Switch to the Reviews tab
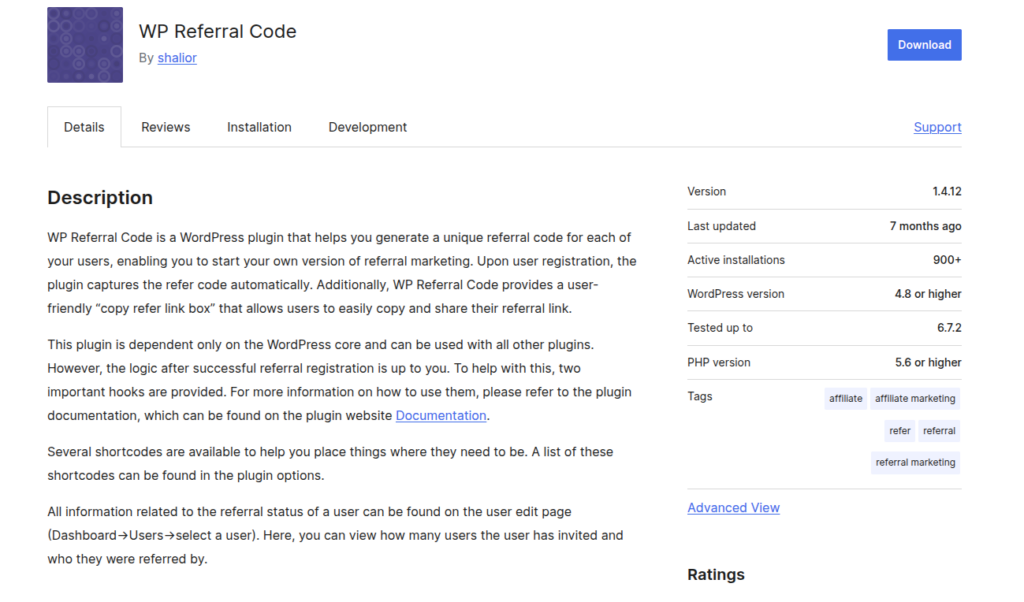Viewport: 1024px width, 602px height. coord(166,127)
